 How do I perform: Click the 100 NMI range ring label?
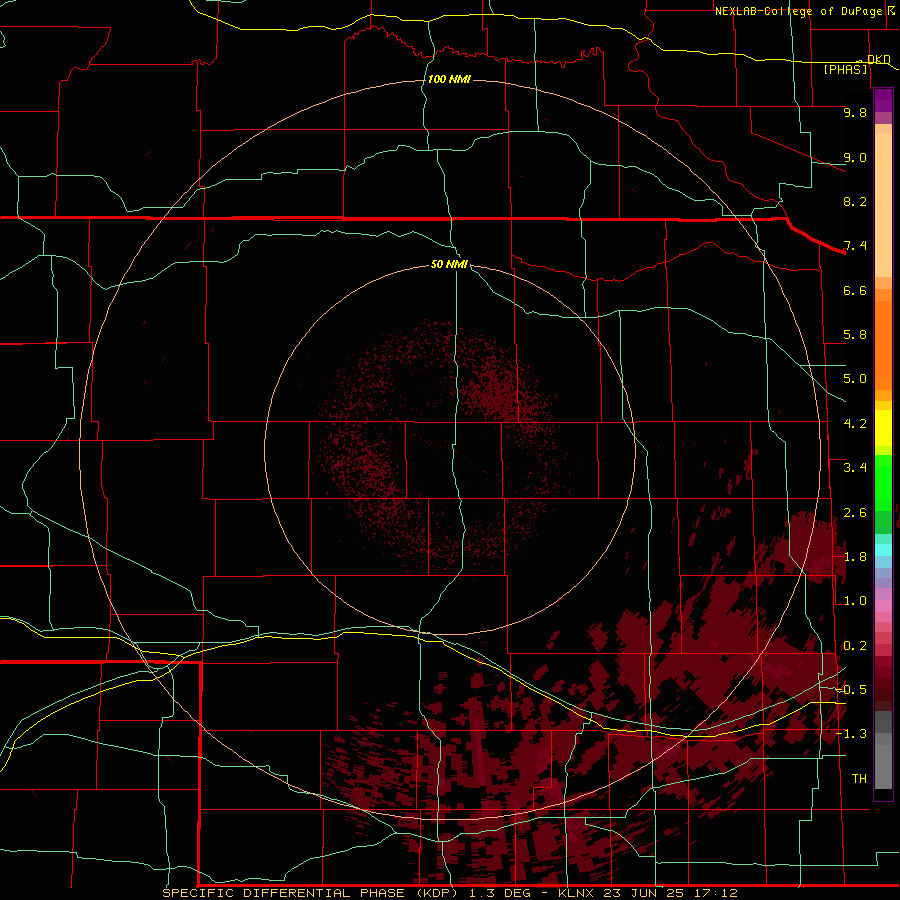(x=449, y=79)
